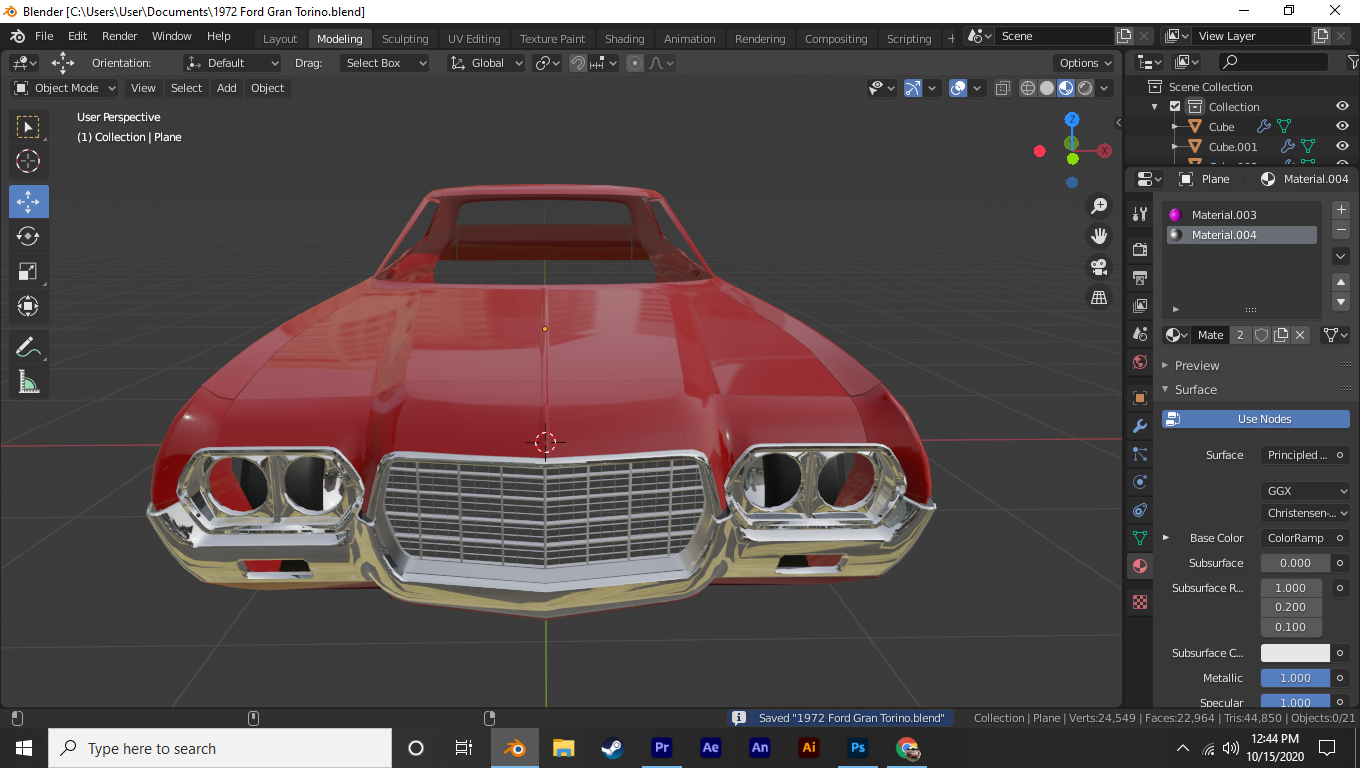
Task: Open the Object properties tab
Action: (x=1139, y=398)
